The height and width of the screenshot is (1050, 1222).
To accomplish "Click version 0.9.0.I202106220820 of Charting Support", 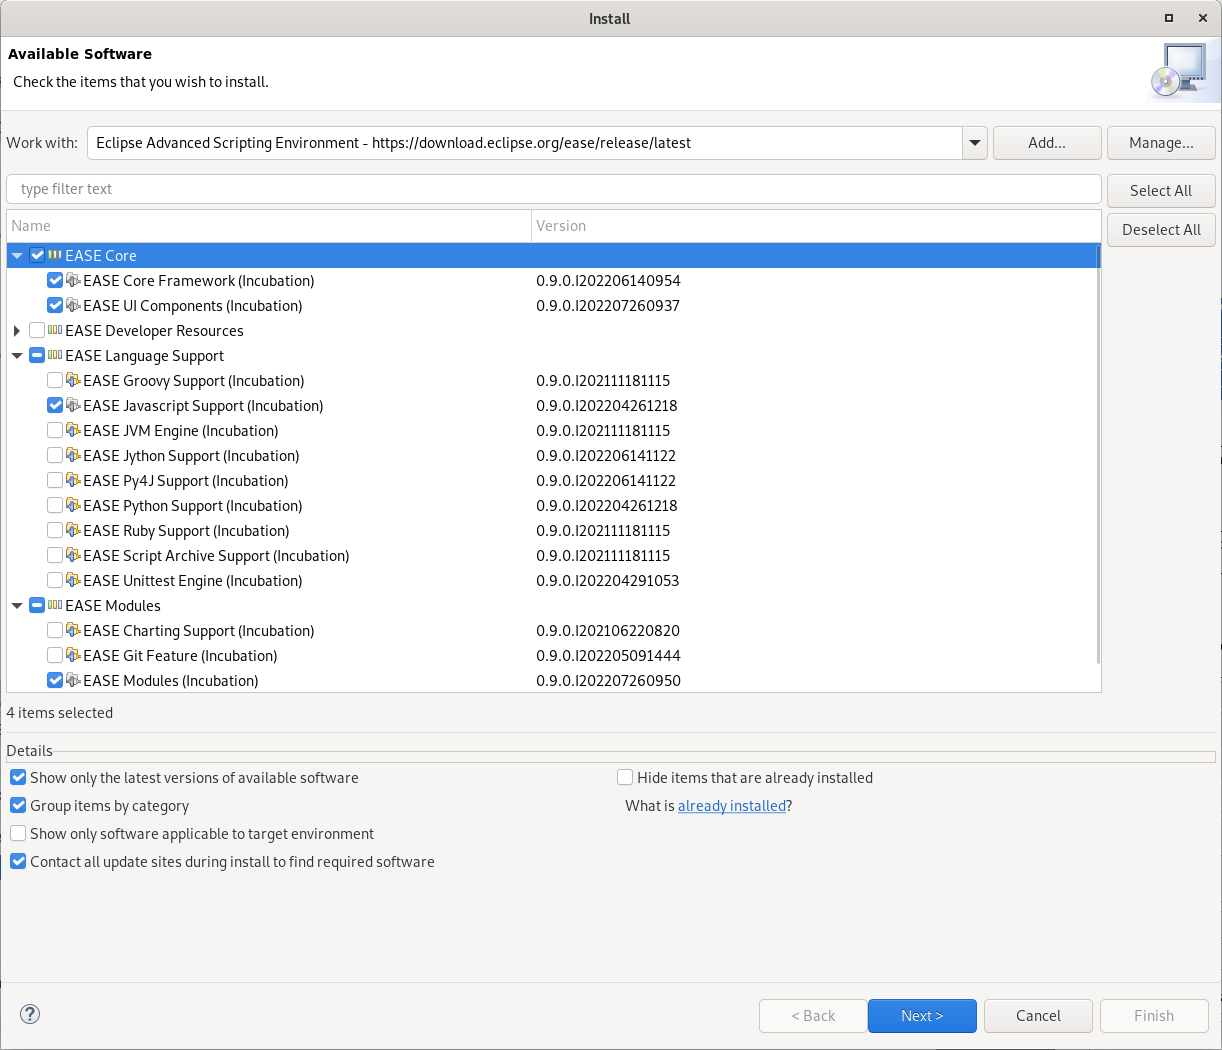I will coord(608,630).
